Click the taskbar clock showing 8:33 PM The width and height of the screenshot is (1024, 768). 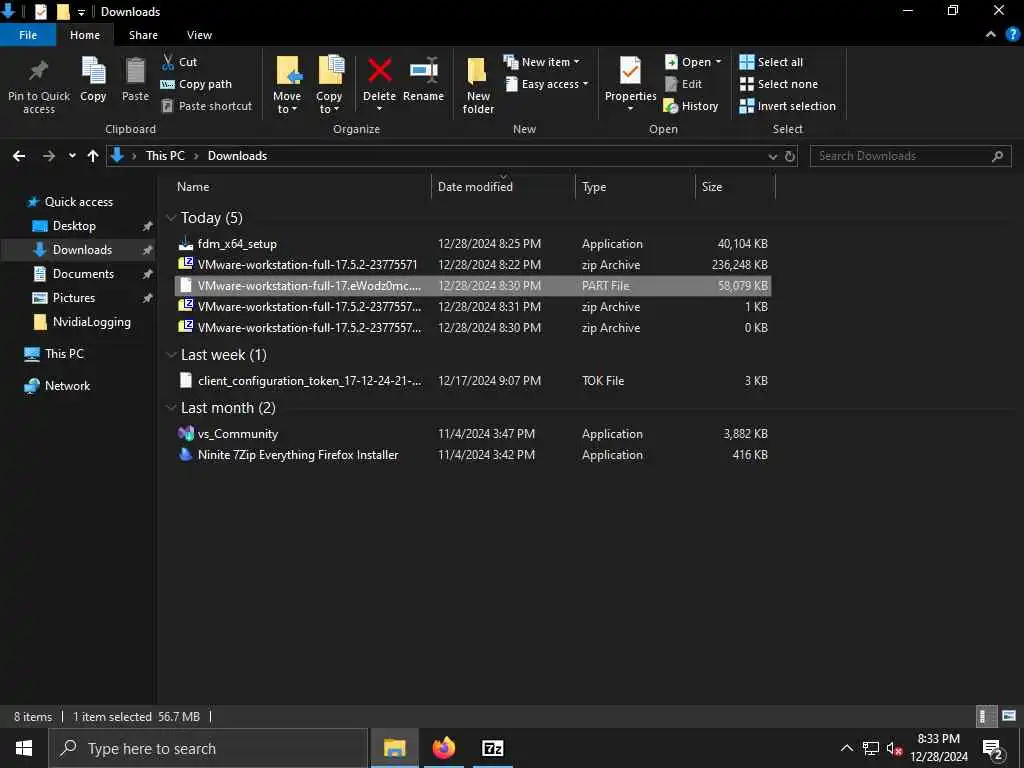(938, 748)
